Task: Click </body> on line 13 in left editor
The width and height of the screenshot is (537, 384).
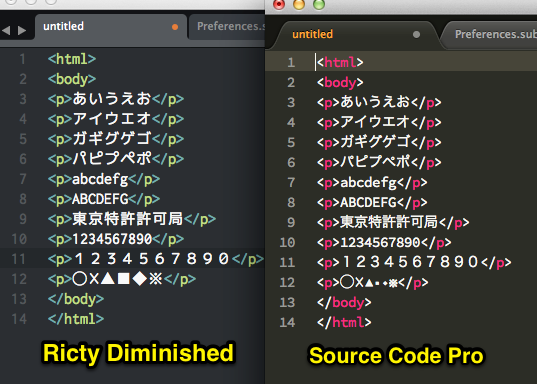Action: (76, 299)
